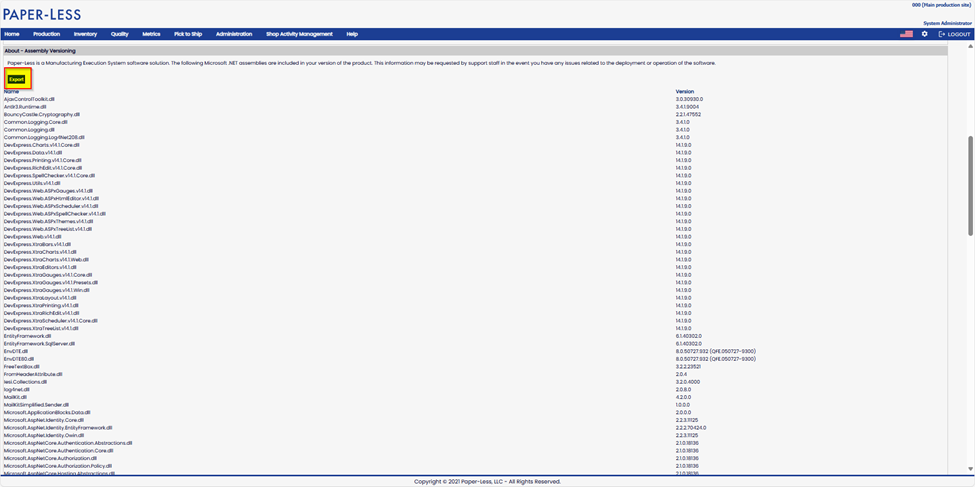Select DevExpress.Data.v14.1.dll
The height and width of the screenshot is (487, 975).
click(x=33, y=152)
